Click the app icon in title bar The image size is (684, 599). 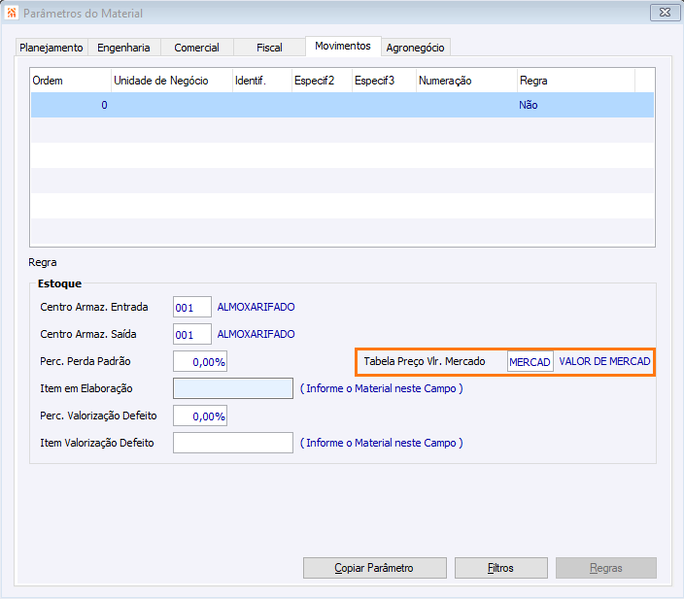11,13
